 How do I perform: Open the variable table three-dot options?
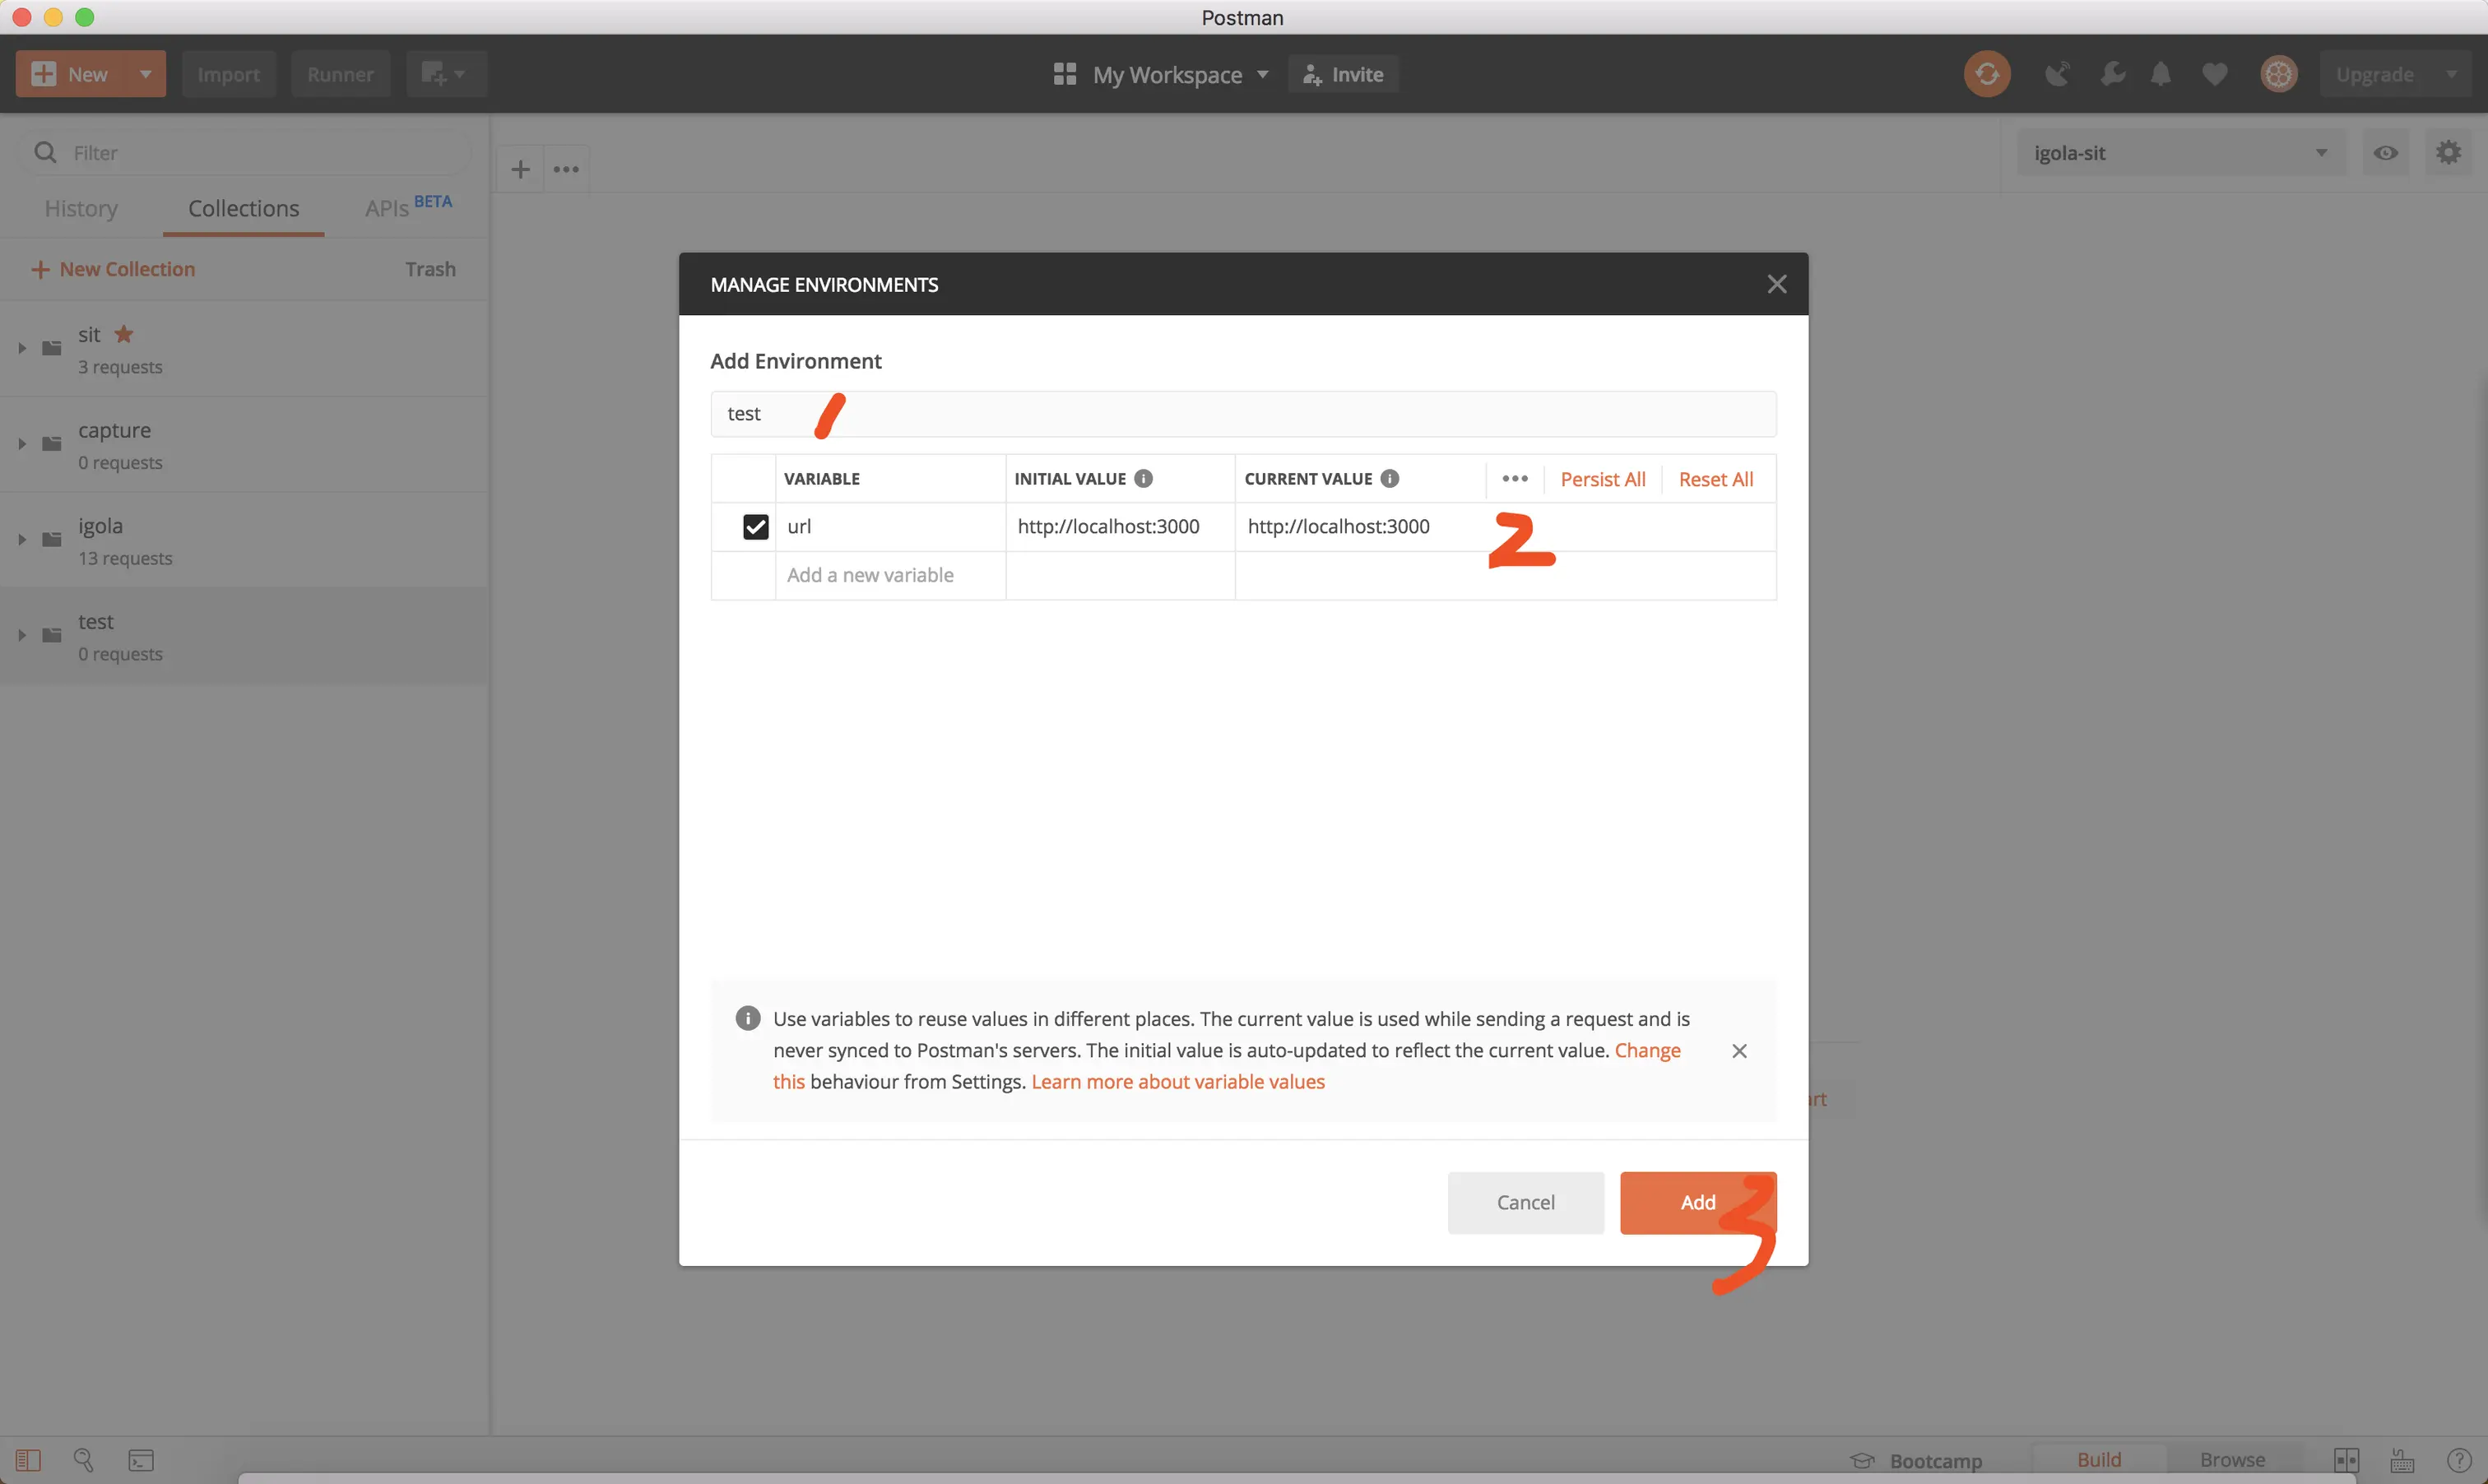click(1514, 479)
